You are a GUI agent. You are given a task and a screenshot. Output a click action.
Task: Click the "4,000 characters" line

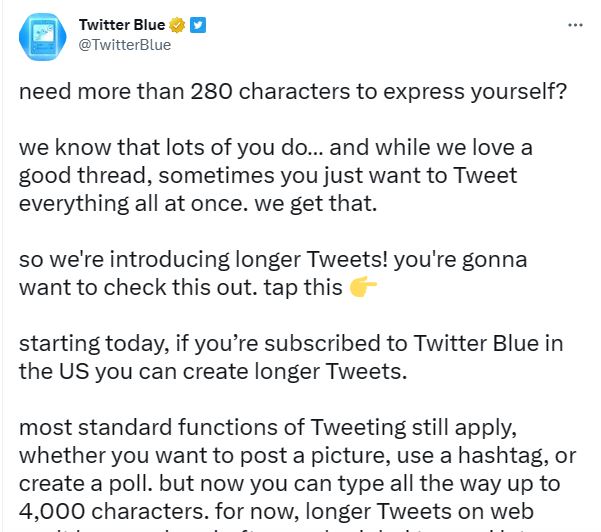(276, 511)
